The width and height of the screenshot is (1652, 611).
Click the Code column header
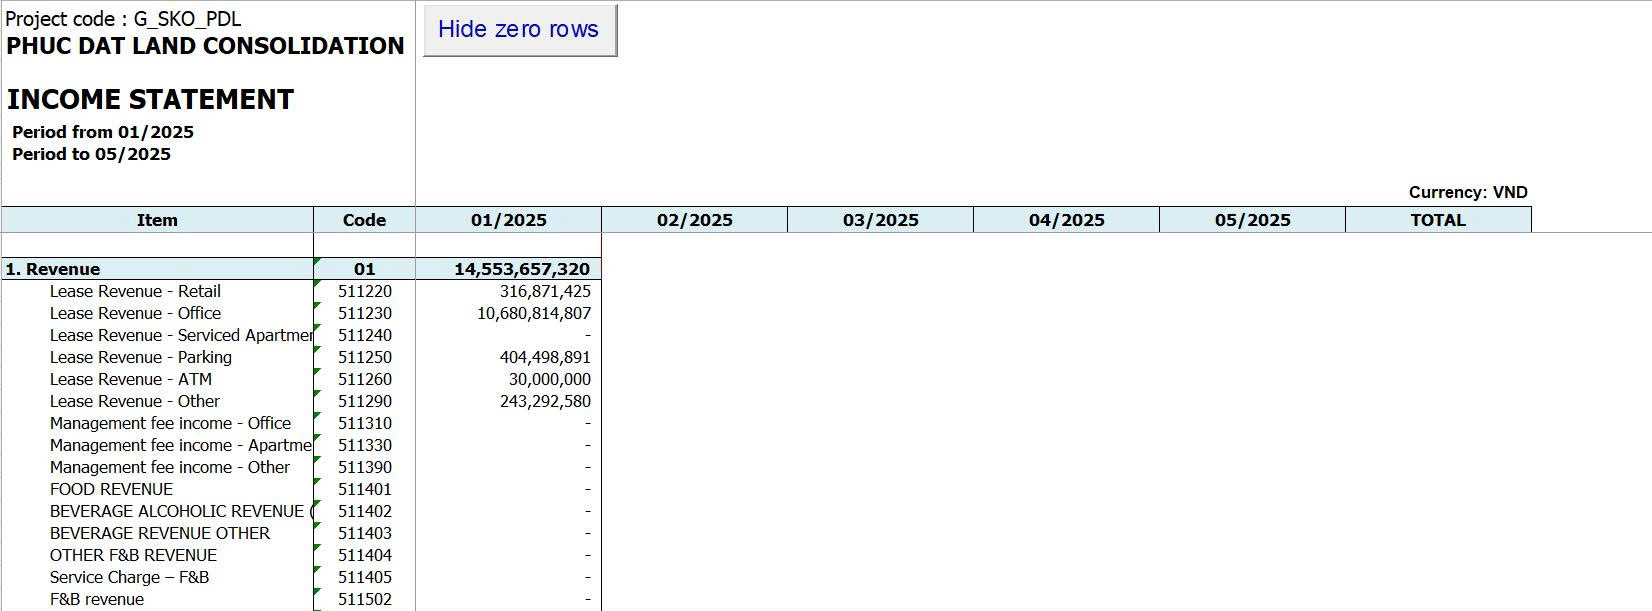pos(364,220)
